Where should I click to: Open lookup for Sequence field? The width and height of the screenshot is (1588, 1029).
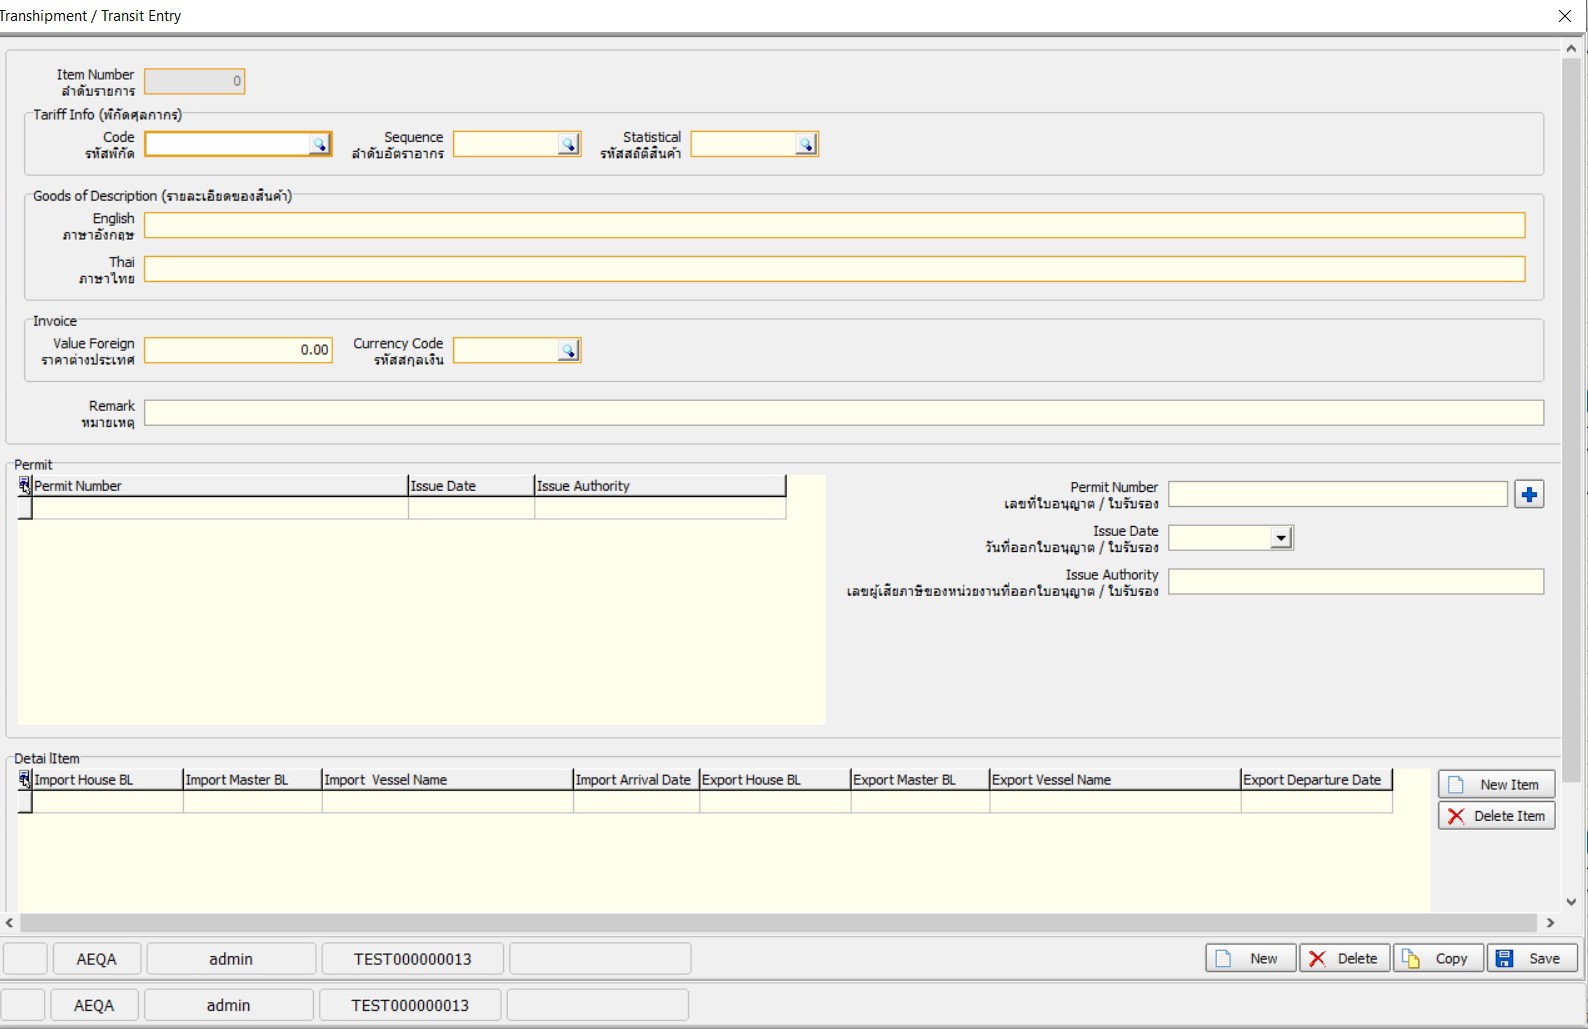pos(568,145)
